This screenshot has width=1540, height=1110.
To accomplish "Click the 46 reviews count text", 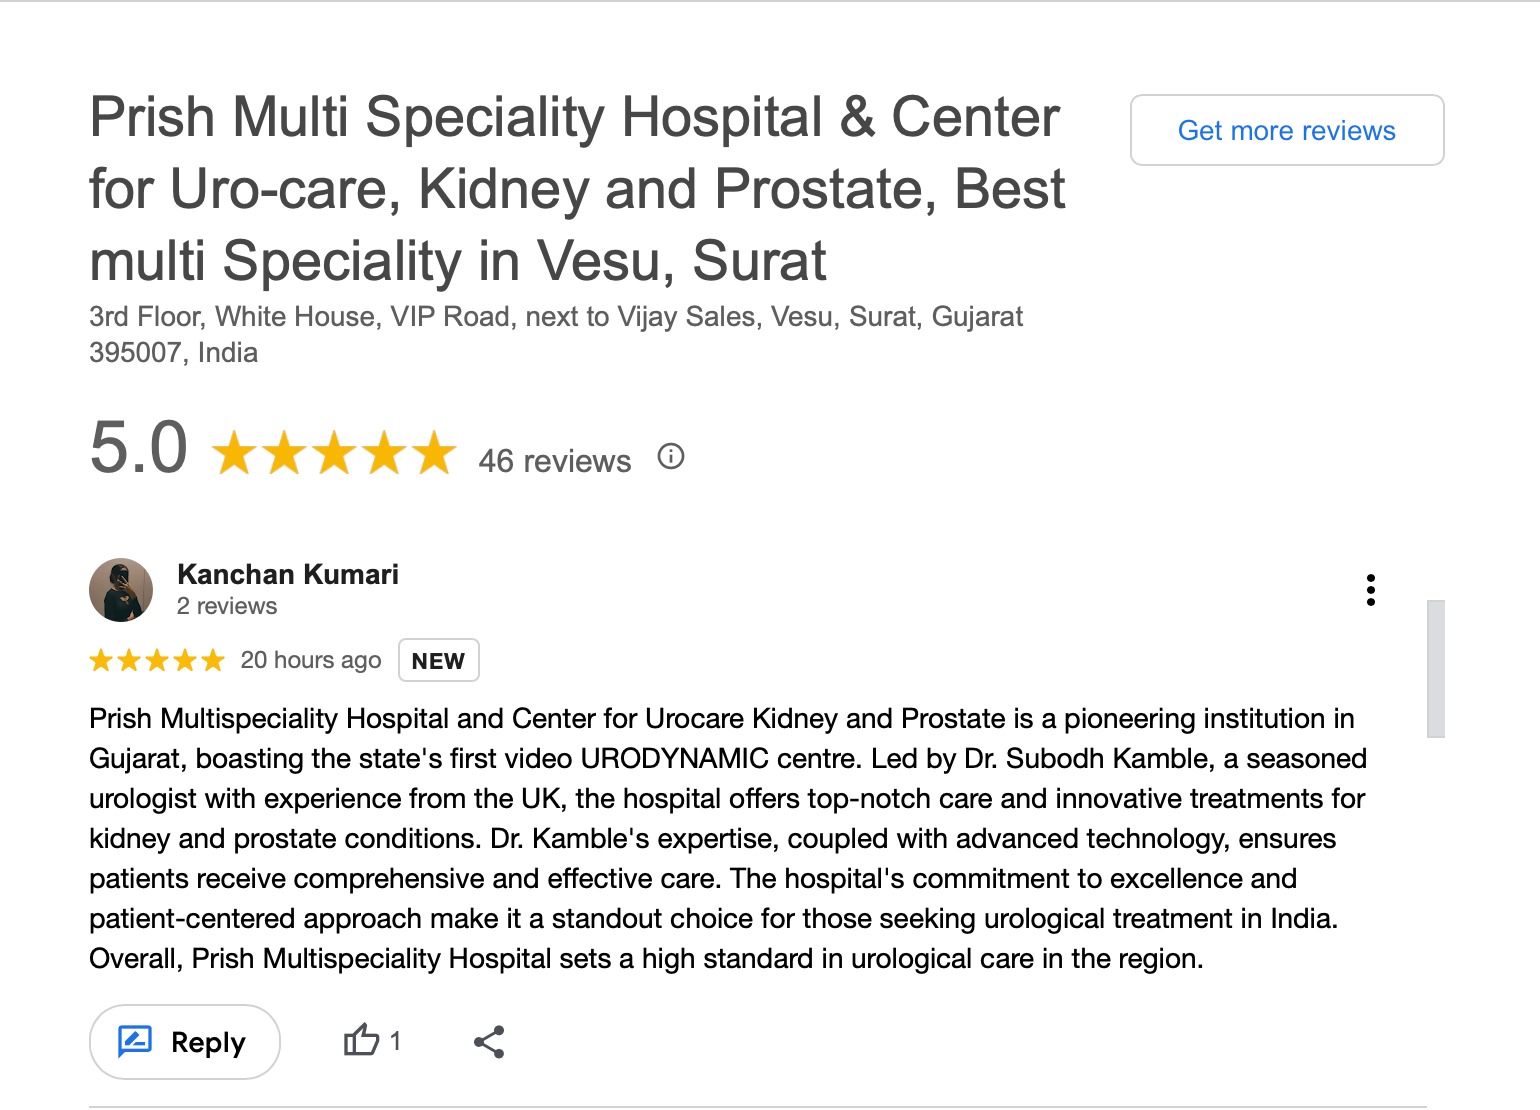I will click(555, 461).
